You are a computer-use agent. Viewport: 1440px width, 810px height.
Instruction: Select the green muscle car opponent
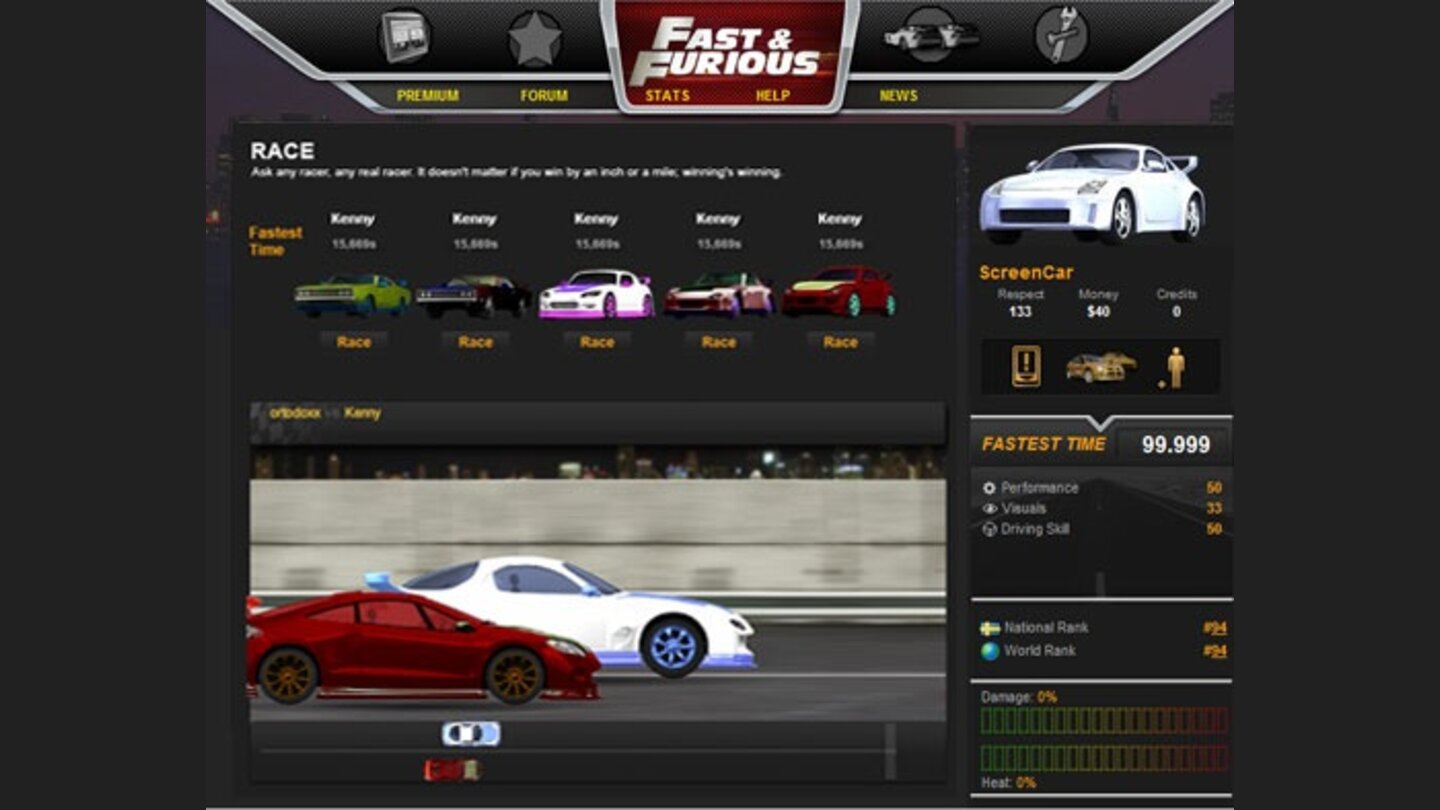pos(353,295)
